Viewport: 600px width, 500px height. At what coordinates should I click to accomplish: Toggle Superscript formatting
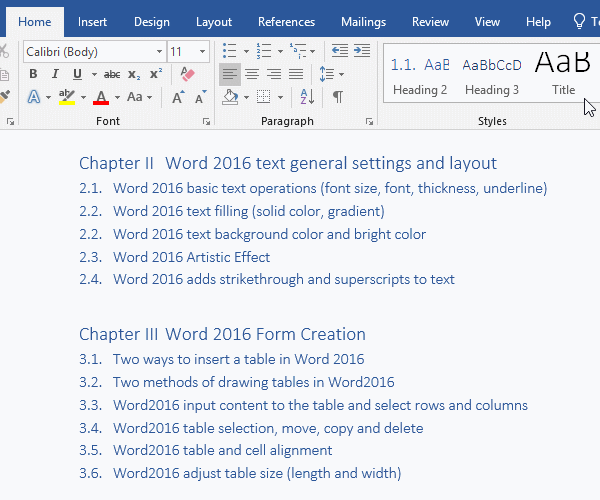point(156,73)
